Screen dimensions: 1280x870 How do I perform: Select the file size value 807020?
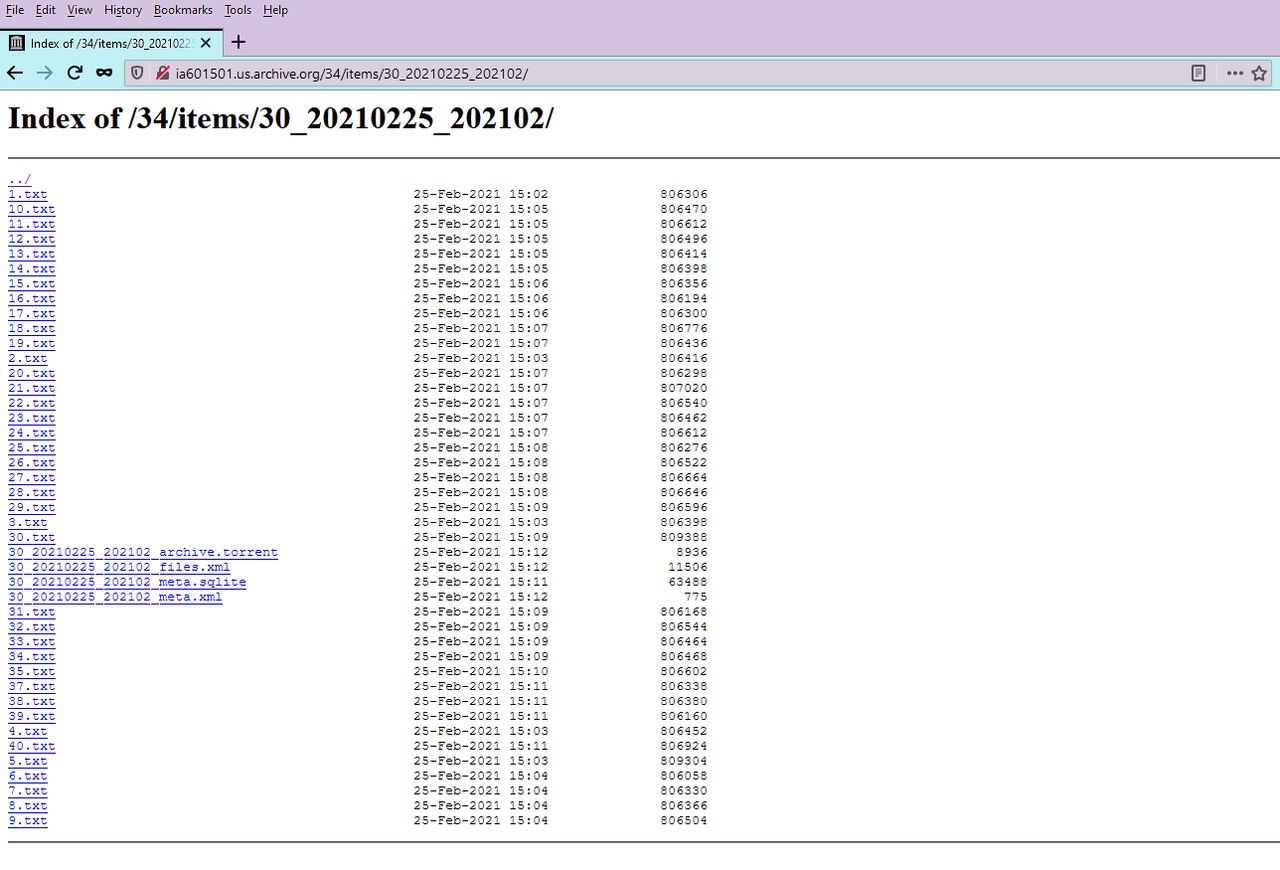click(x=684, y=388)
